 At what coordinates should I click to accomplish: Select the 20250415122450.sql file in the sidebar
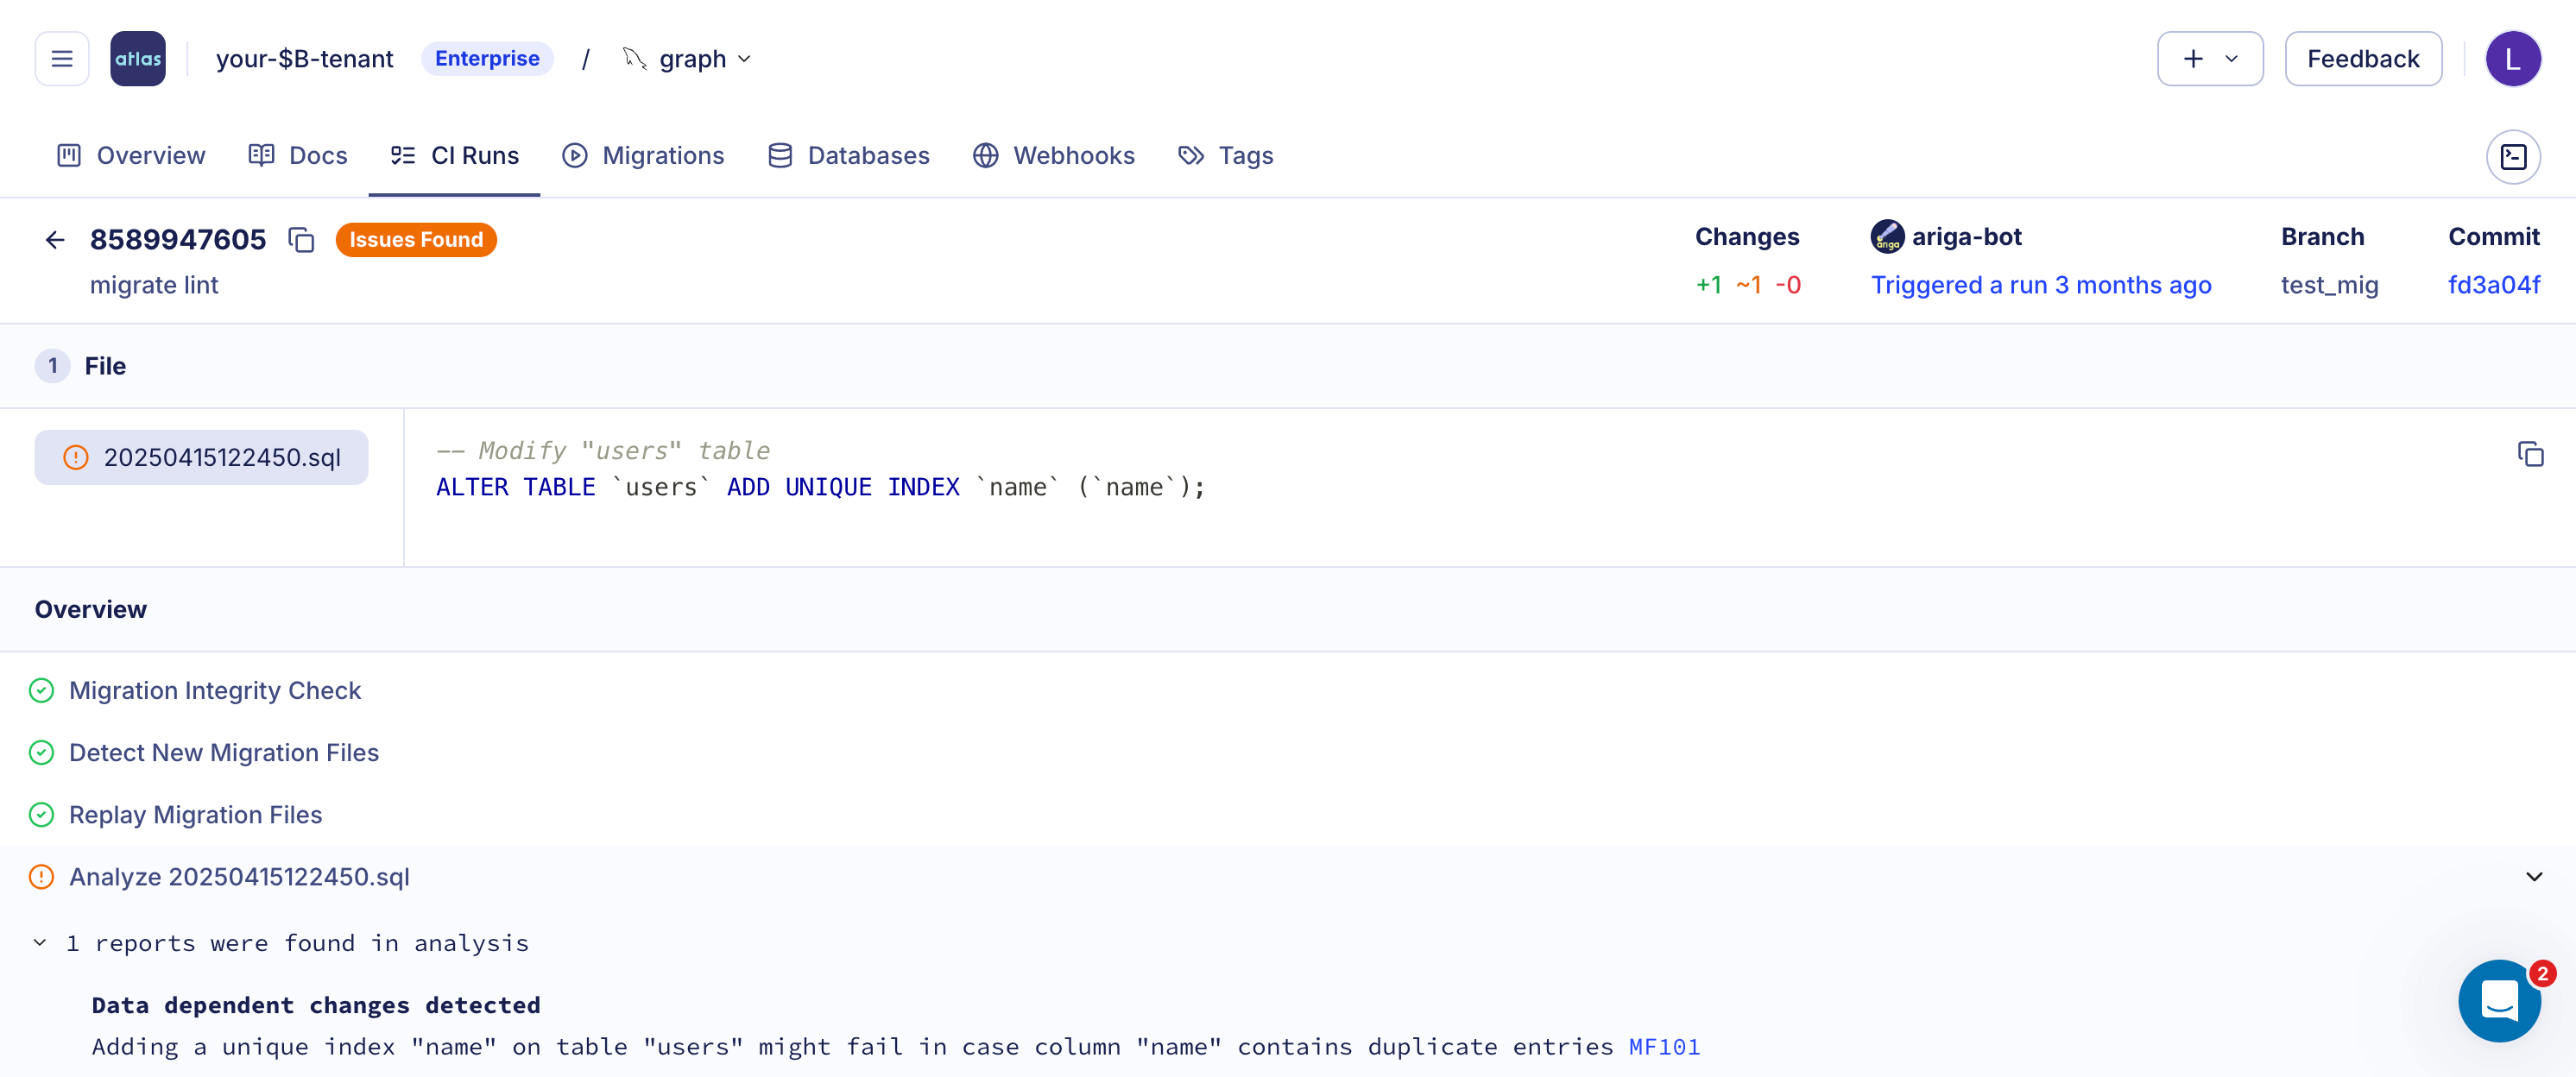click(x=201, y=457)
